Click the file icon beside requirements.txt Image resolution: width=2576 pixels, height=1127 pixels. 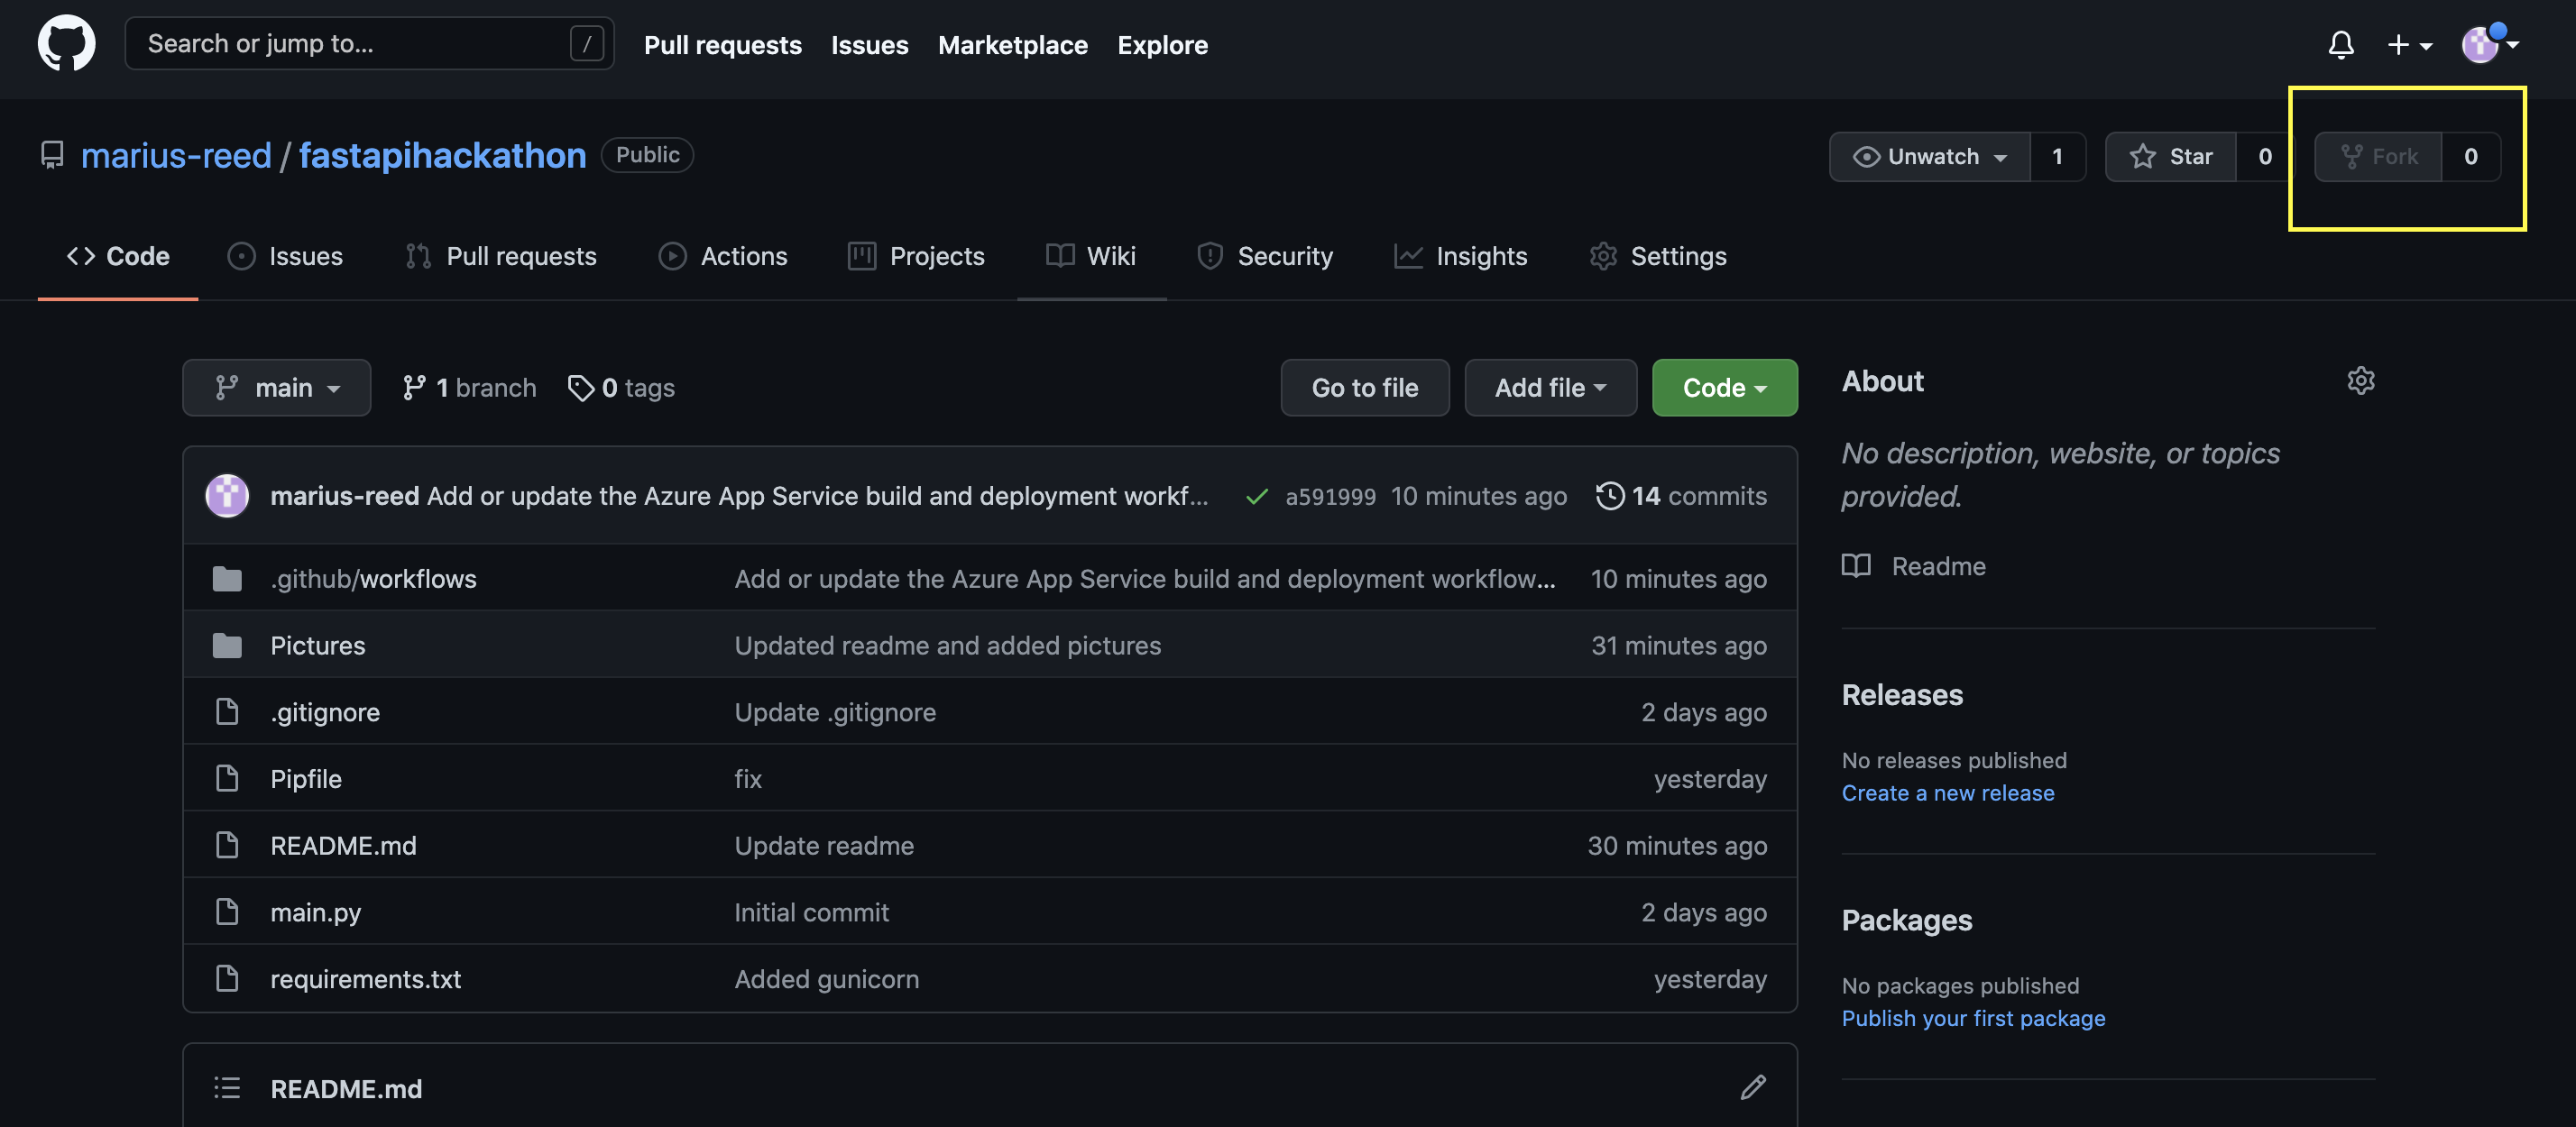tap(227, 979)
